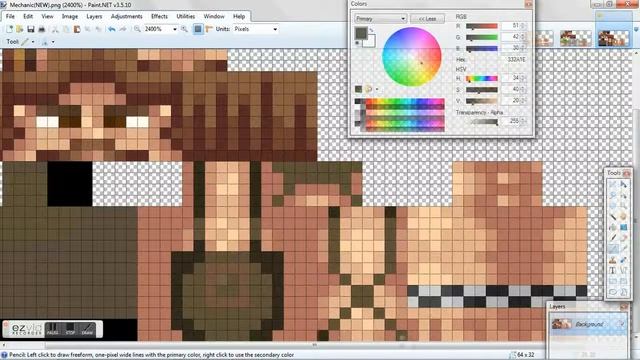Screen dimensions: 640x360
Task: Undo the last action with blue arrow
Action: click(111, 29)
